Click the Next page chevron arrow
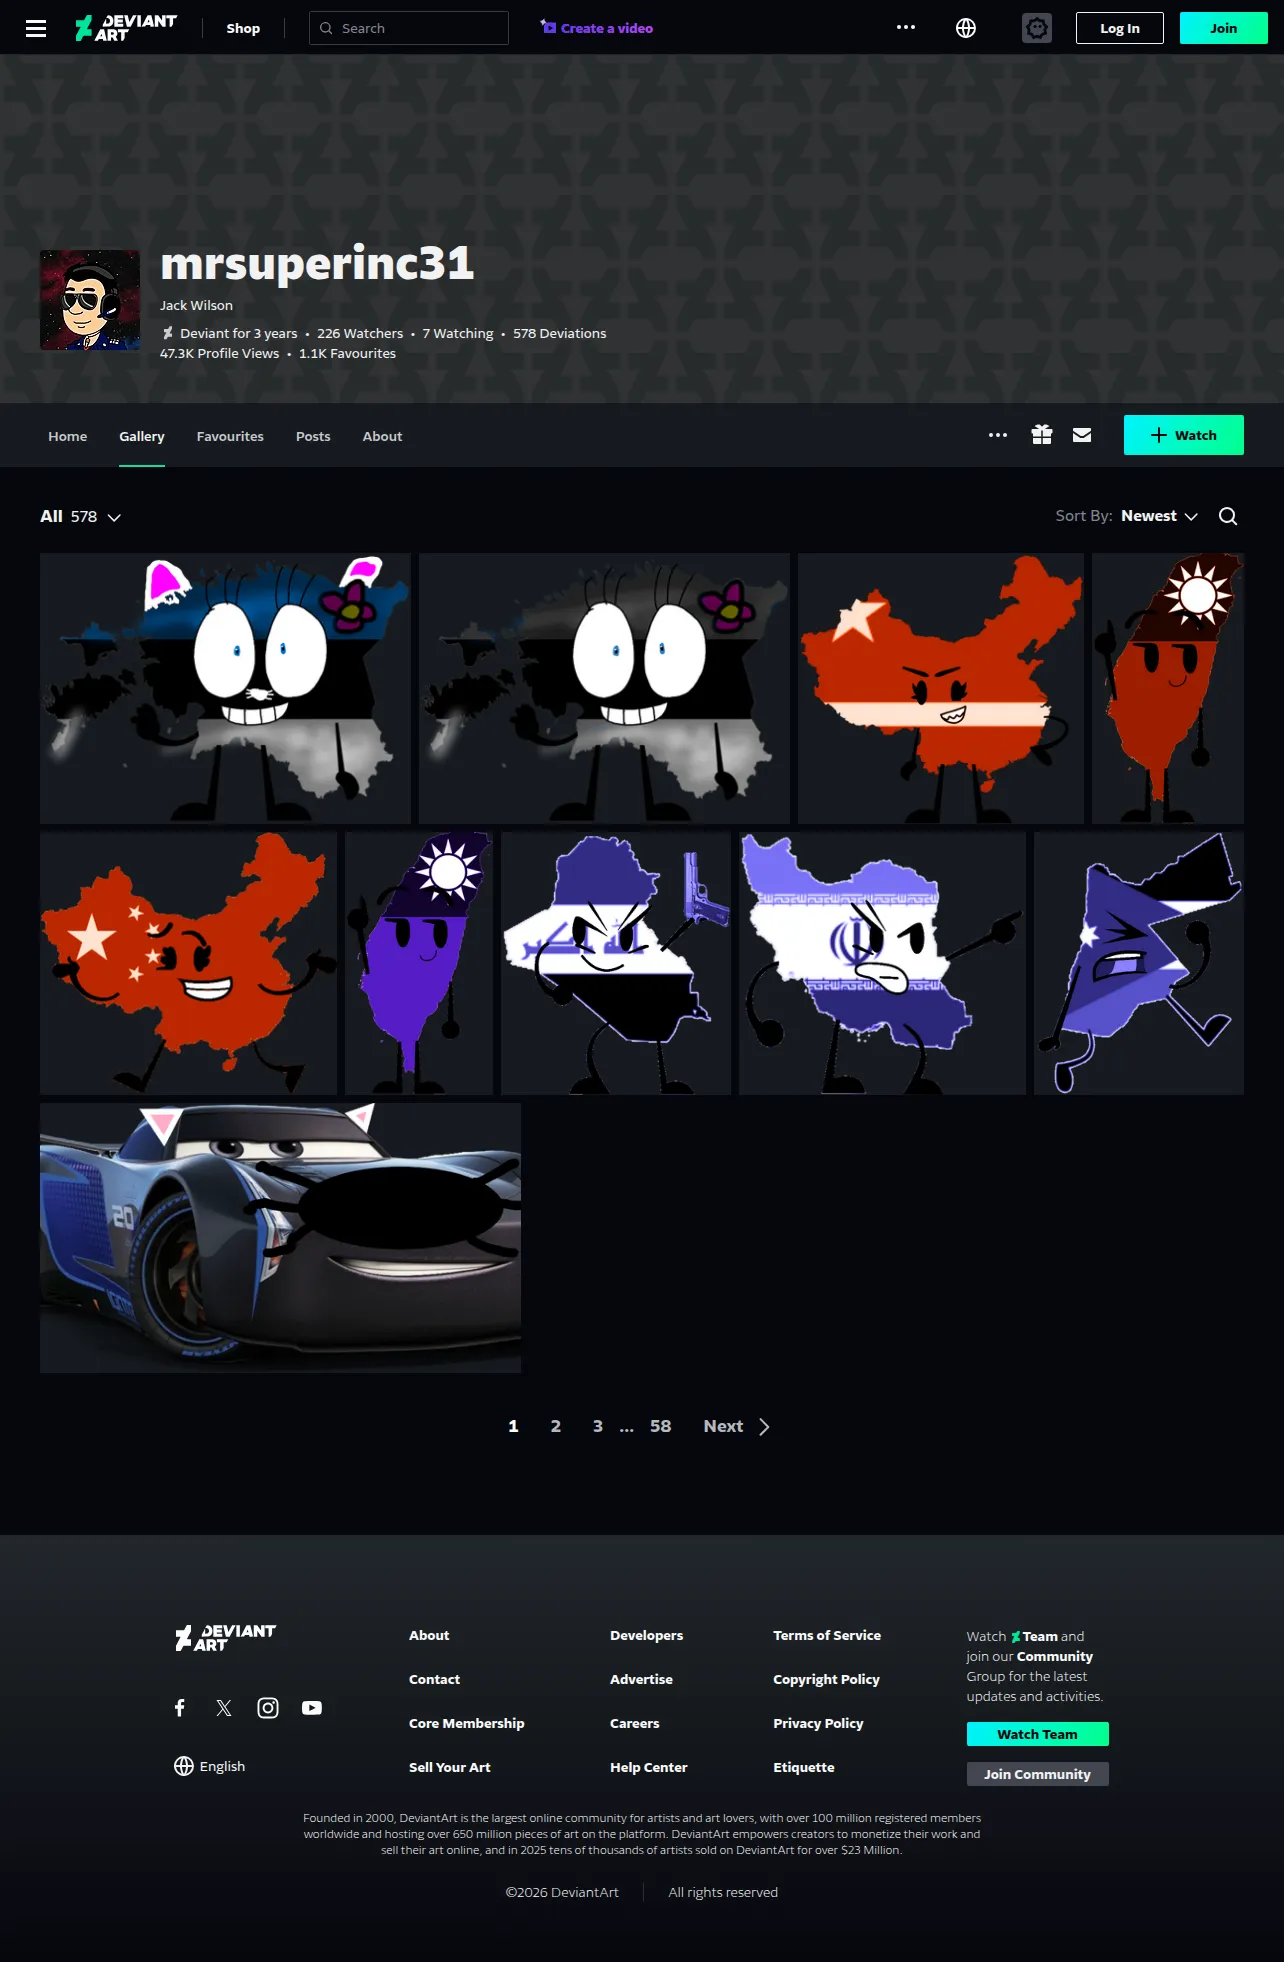 click(765, 1427)
